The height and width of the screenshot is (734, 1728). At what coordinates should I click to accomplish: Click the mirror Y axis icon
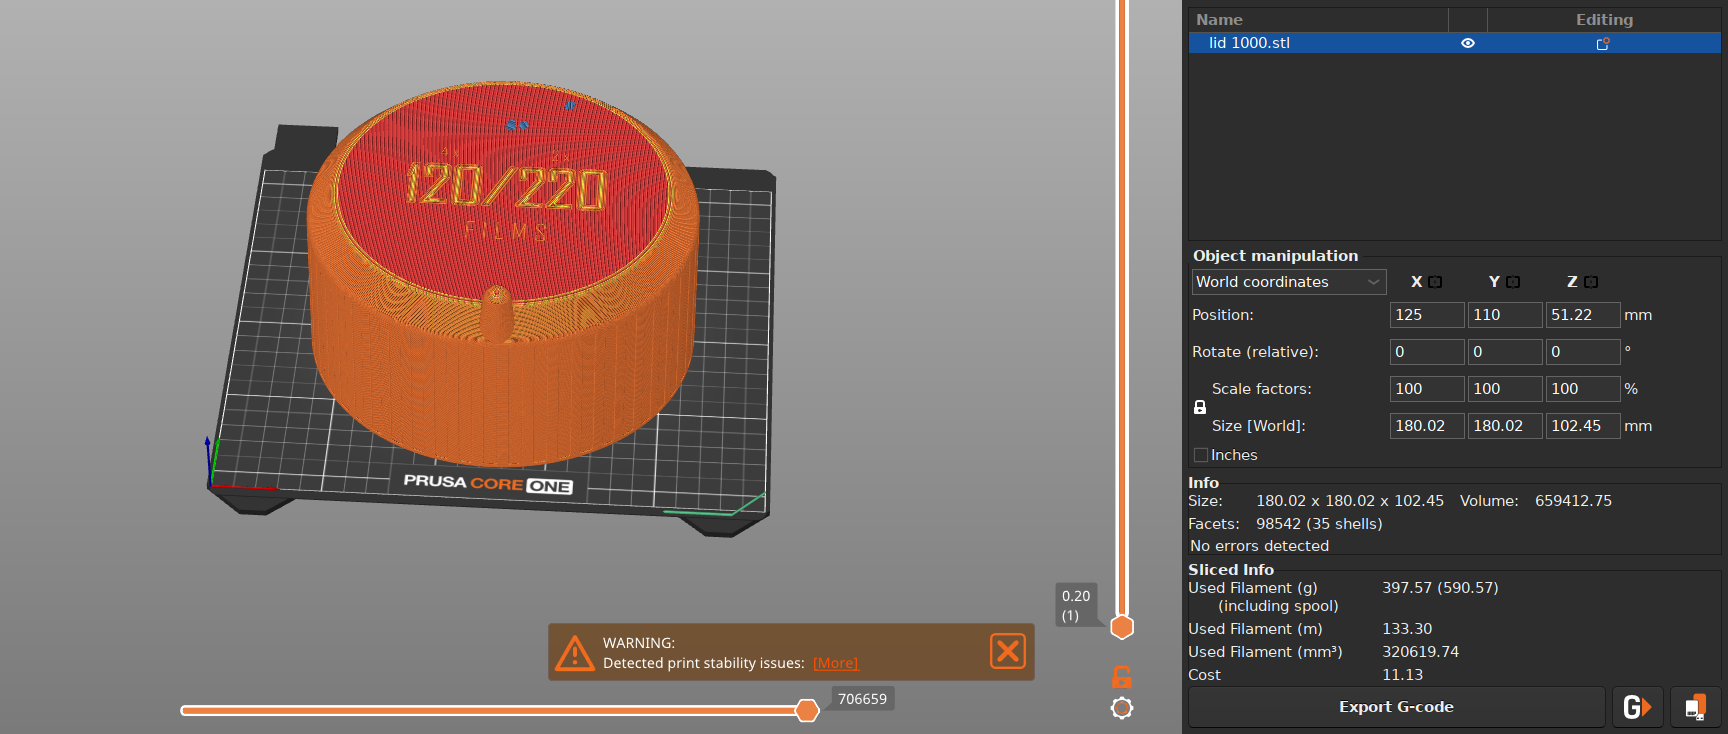click(1513, 282)
